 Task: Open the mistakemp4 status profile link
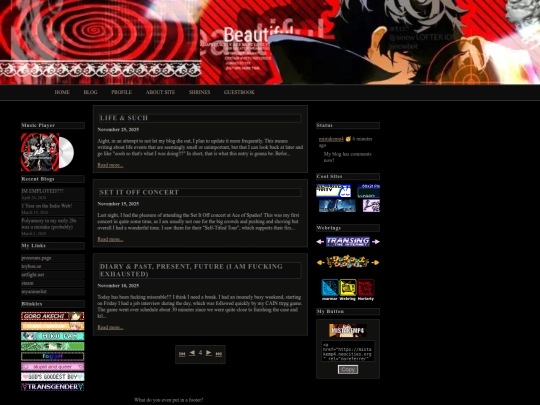point(331,139)
